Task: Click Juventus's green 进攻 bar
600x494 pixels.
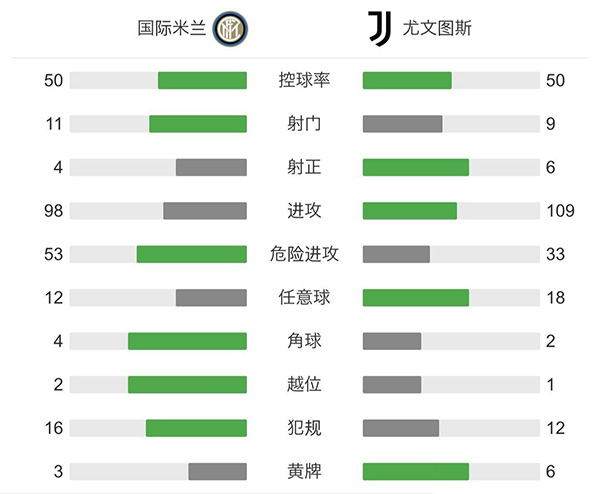Action: point(409,211)
